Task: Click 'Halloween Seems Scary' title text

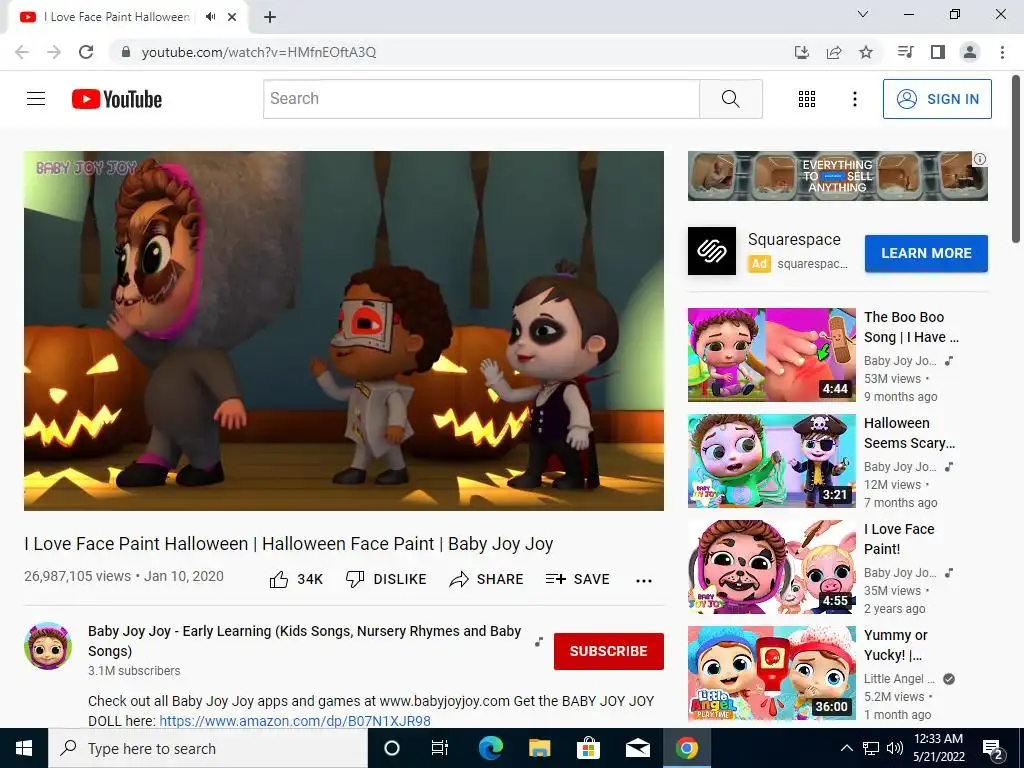Action: click(x=909, y=433)
